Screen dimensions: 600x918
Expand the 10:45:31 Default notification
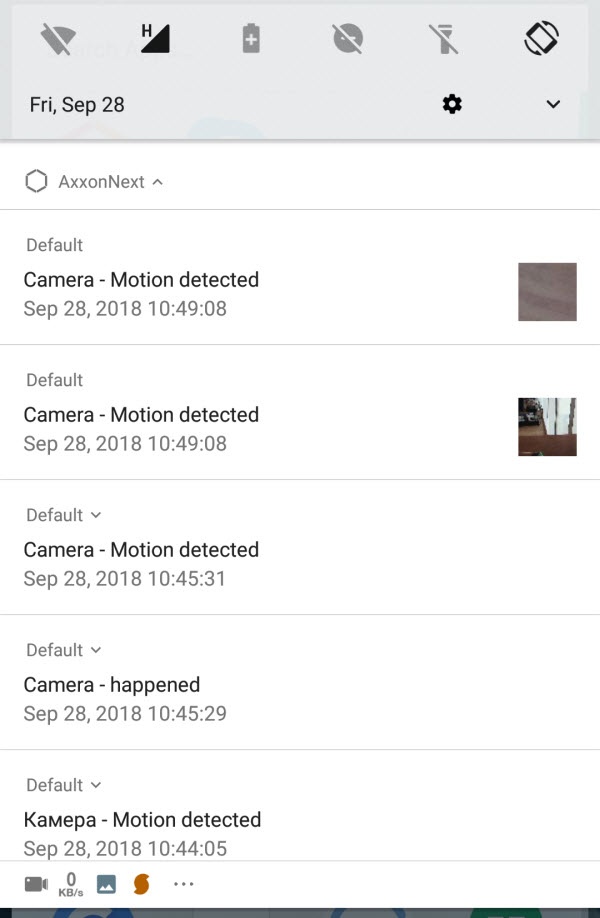(96, 515)
